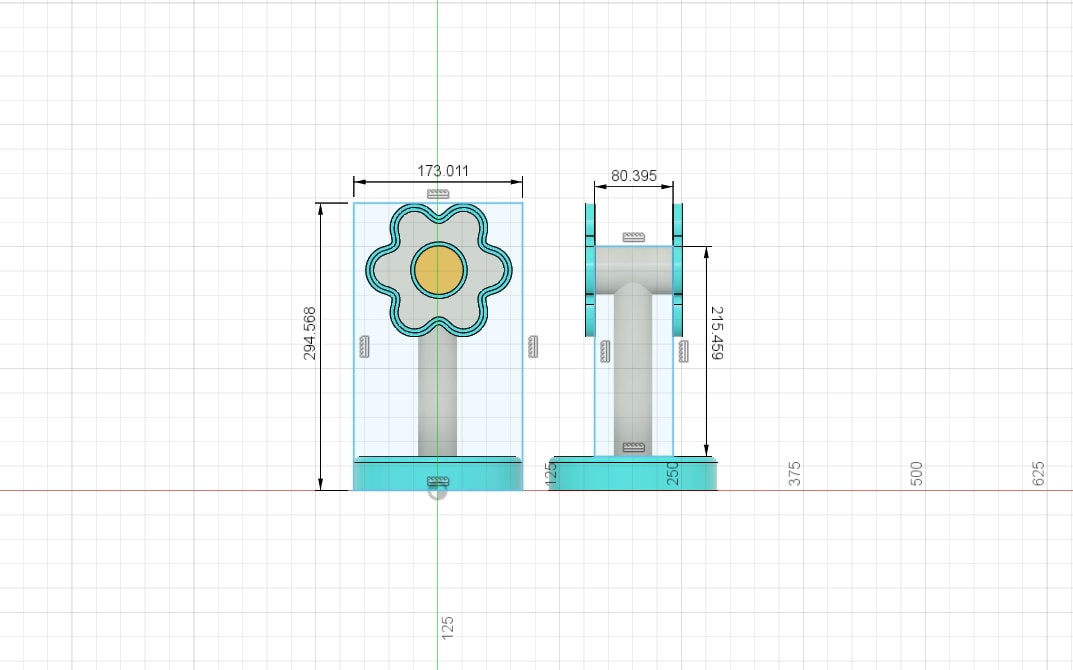Select constraint glyph on side-view rectangle's right edge
The image size is (1073, 670).
(x=683, y=351)
